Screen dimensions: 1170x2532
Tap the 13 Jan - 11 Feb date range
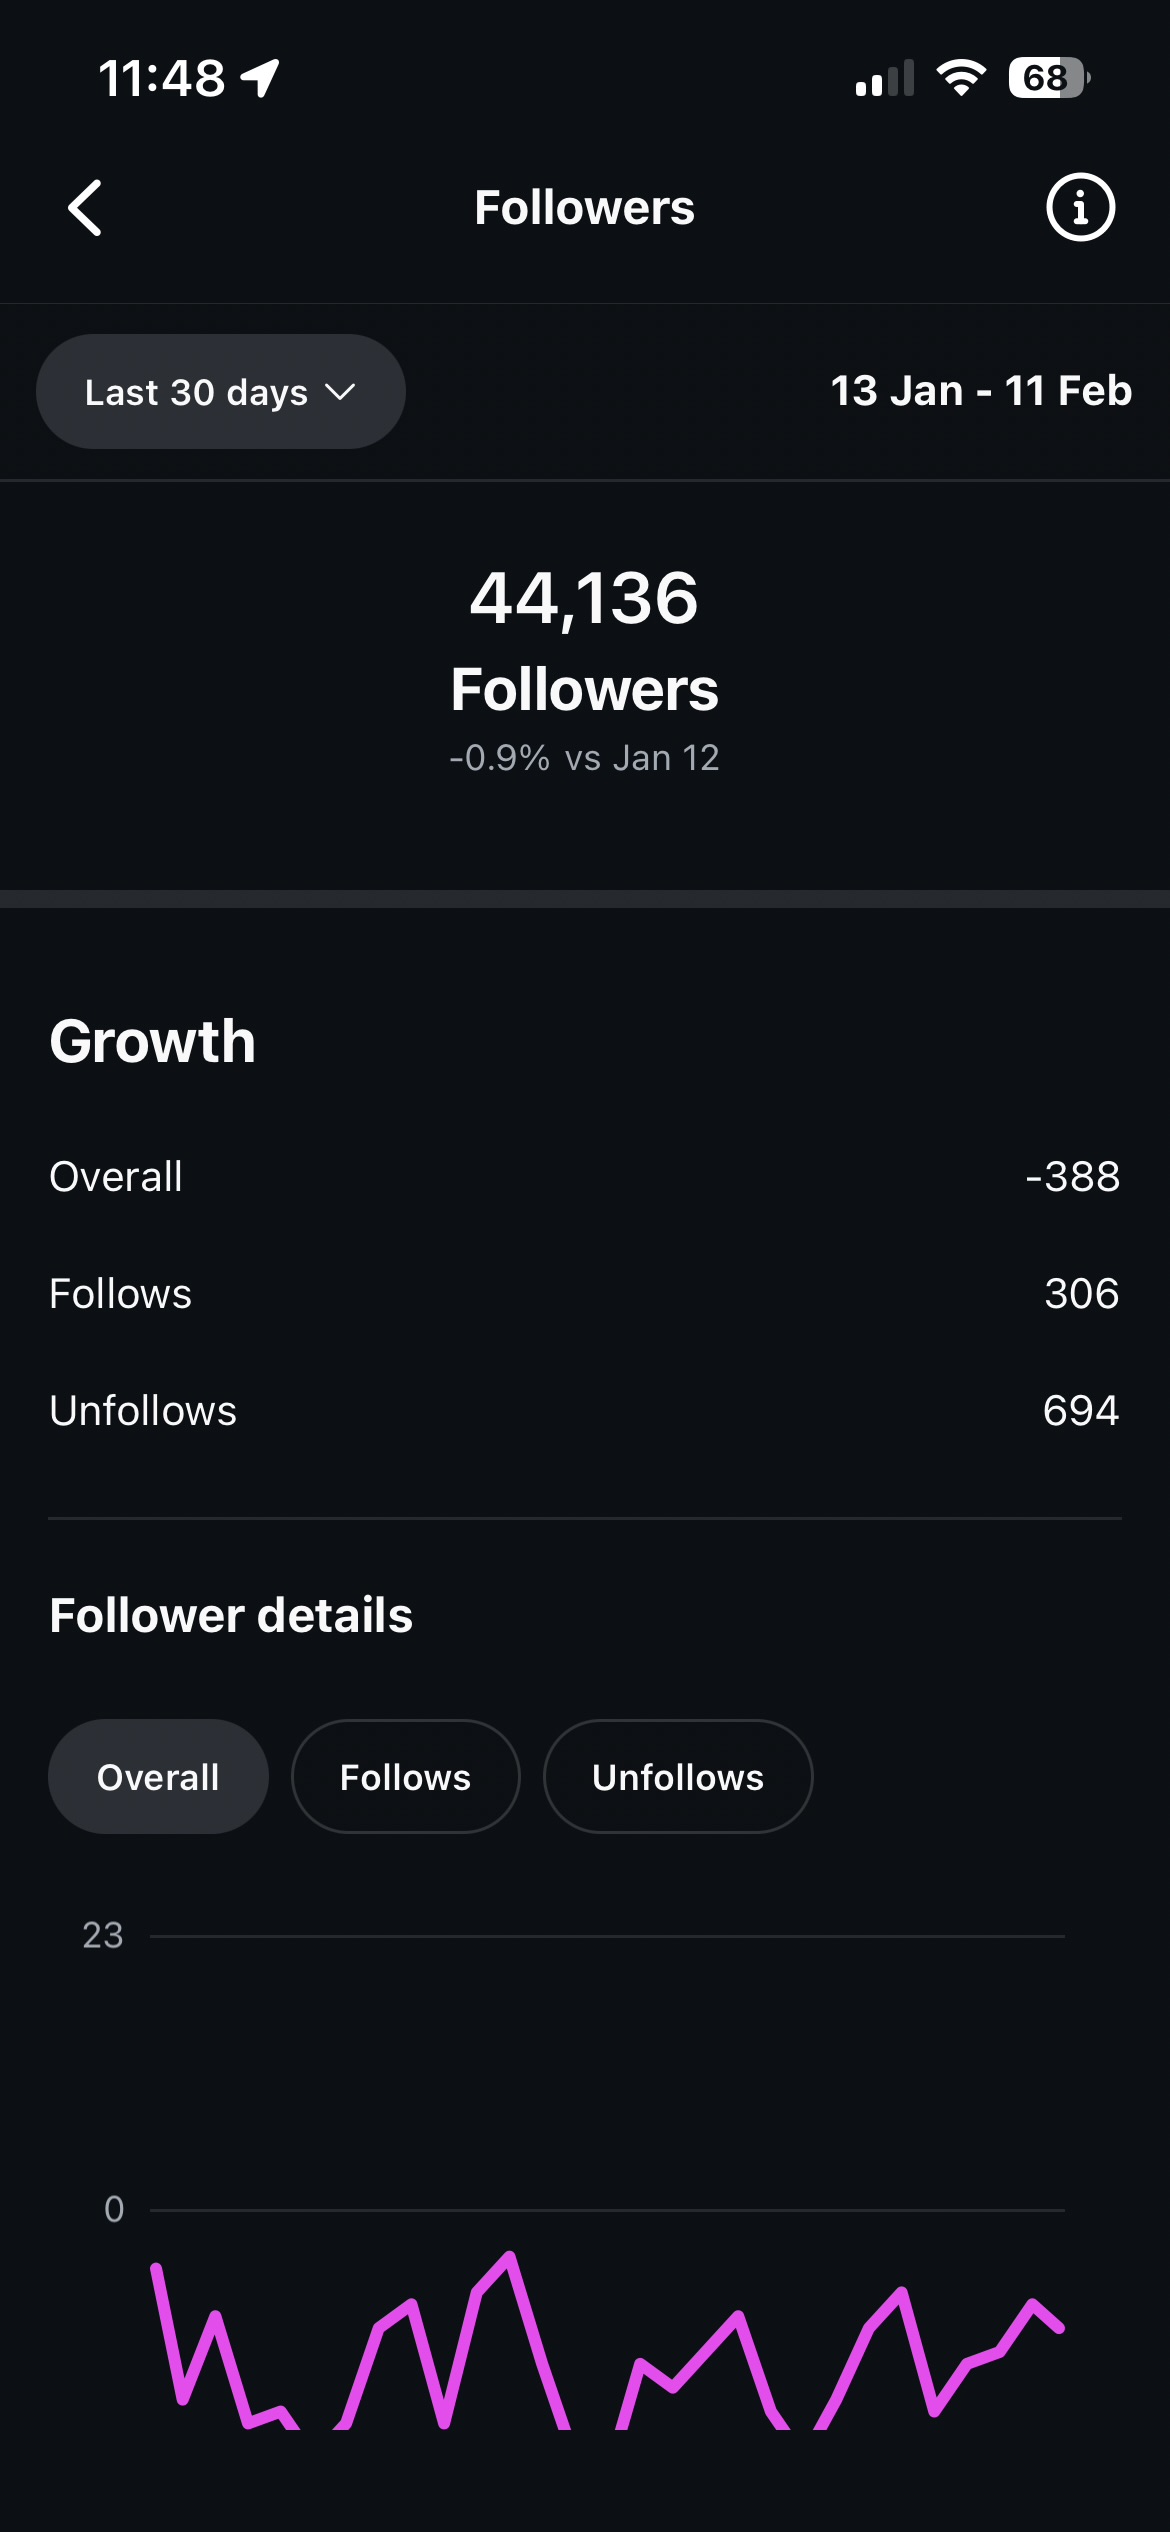point(981,391)
